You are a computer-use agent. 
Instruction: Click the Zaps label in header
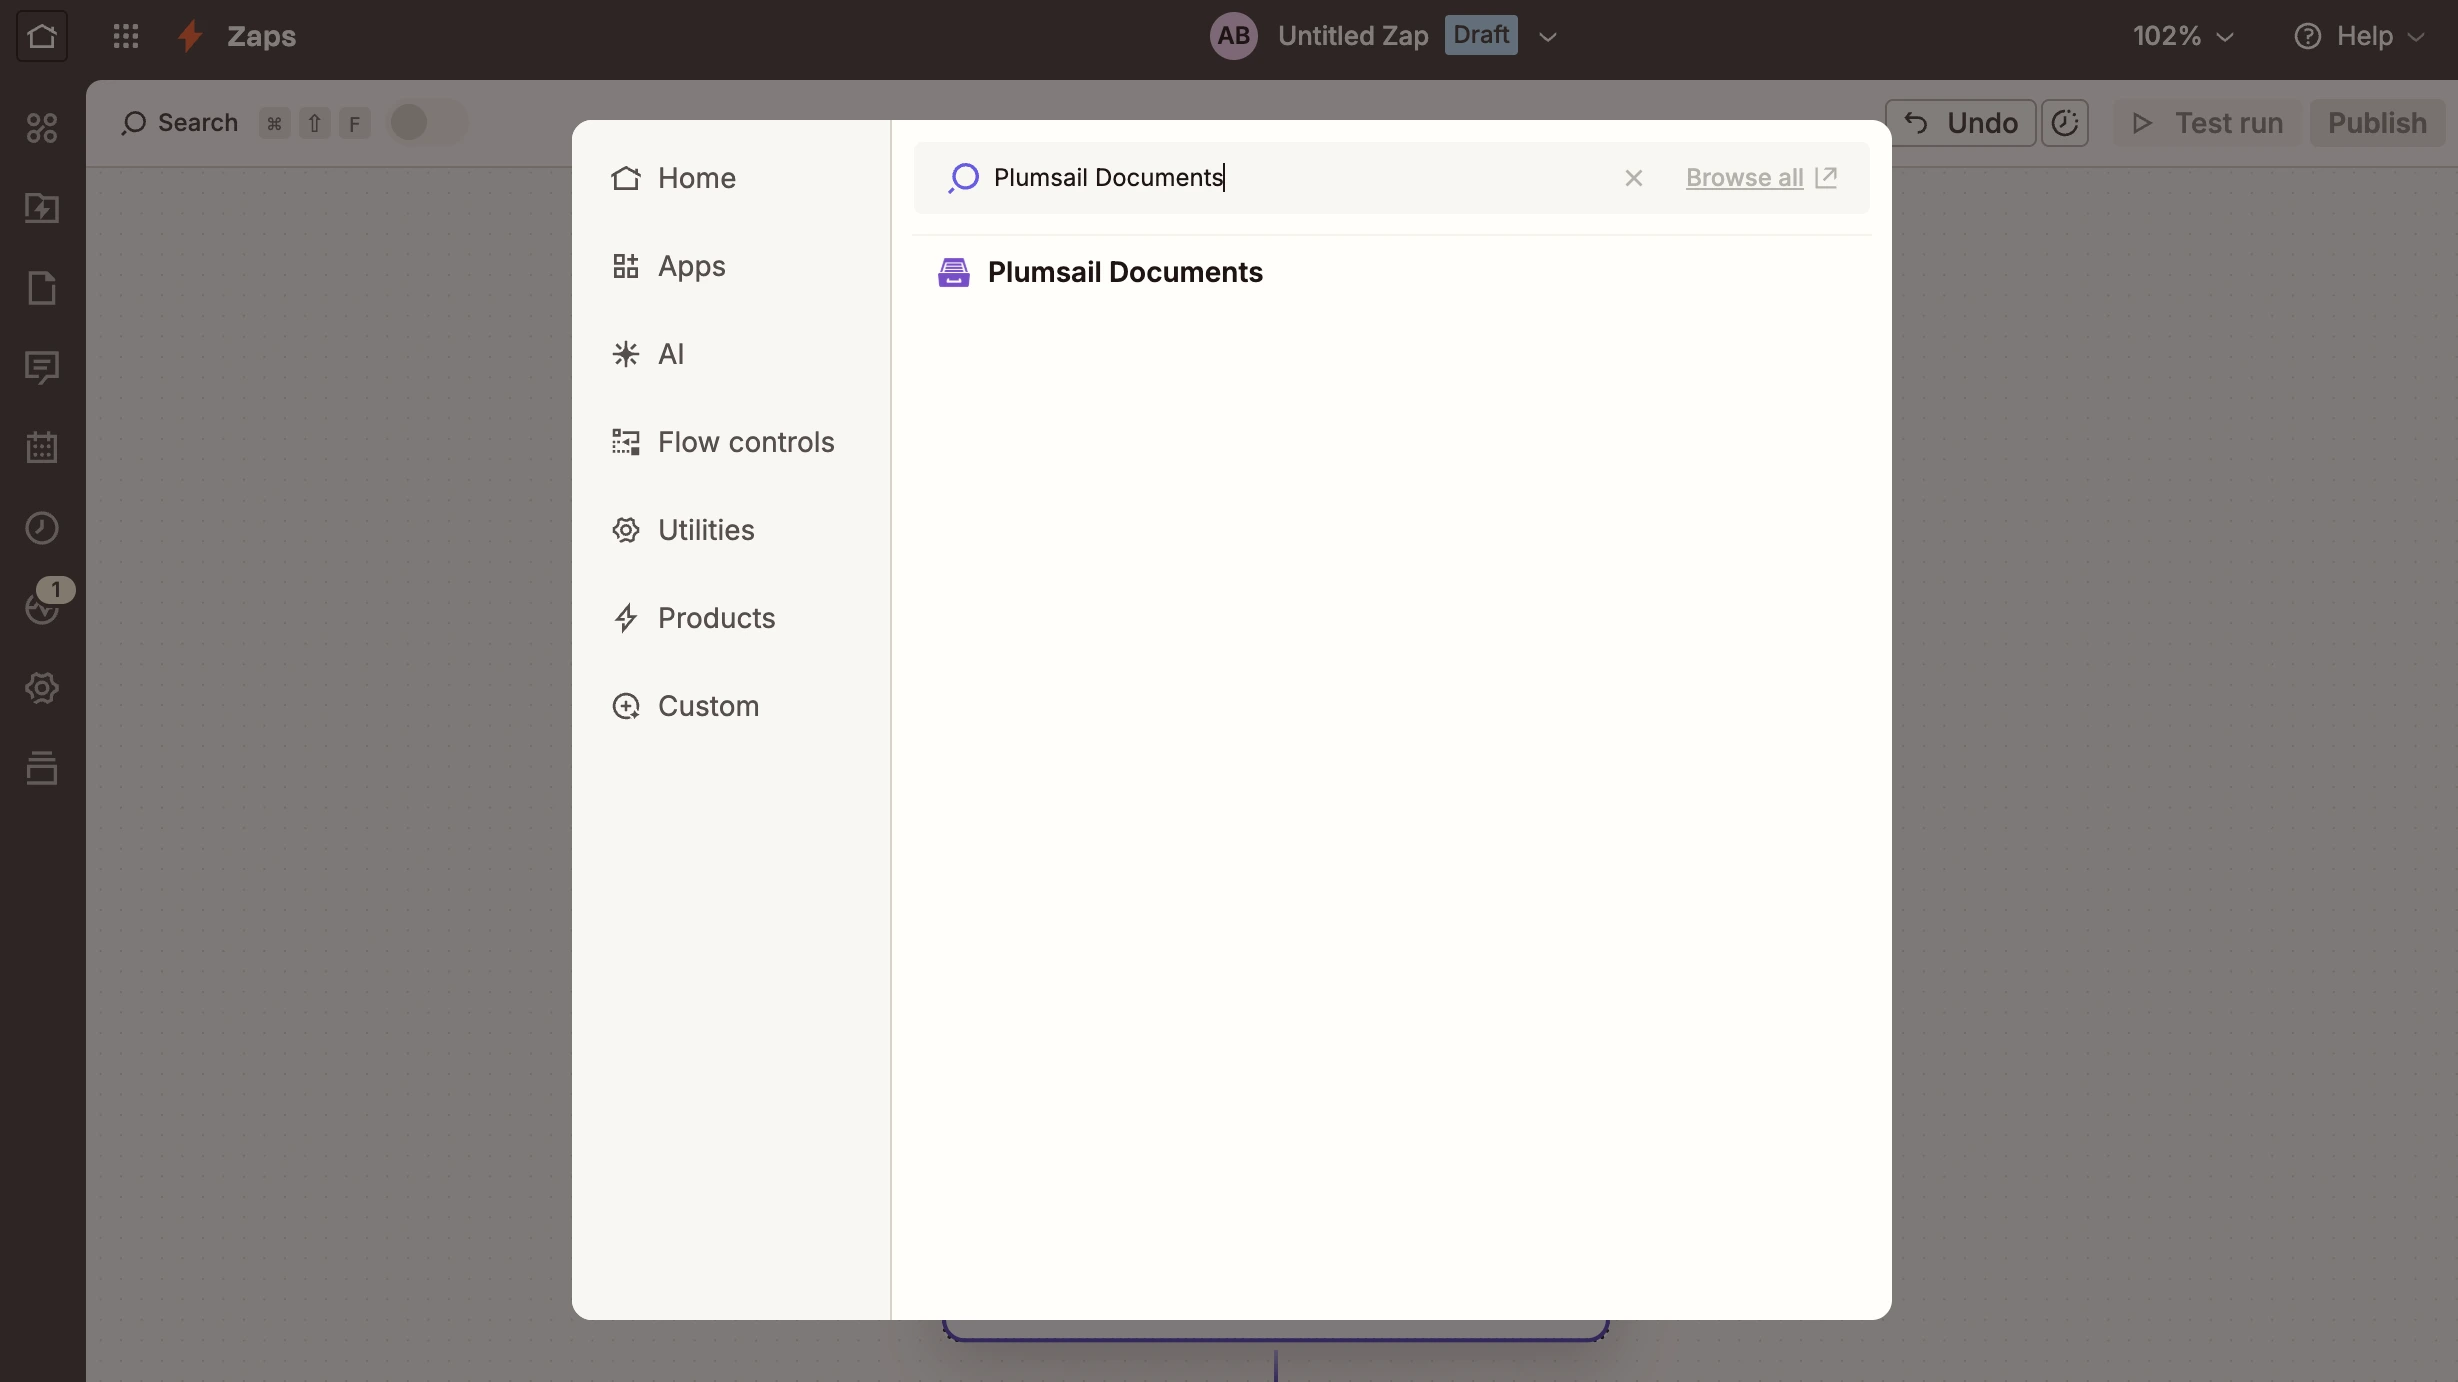261,36
